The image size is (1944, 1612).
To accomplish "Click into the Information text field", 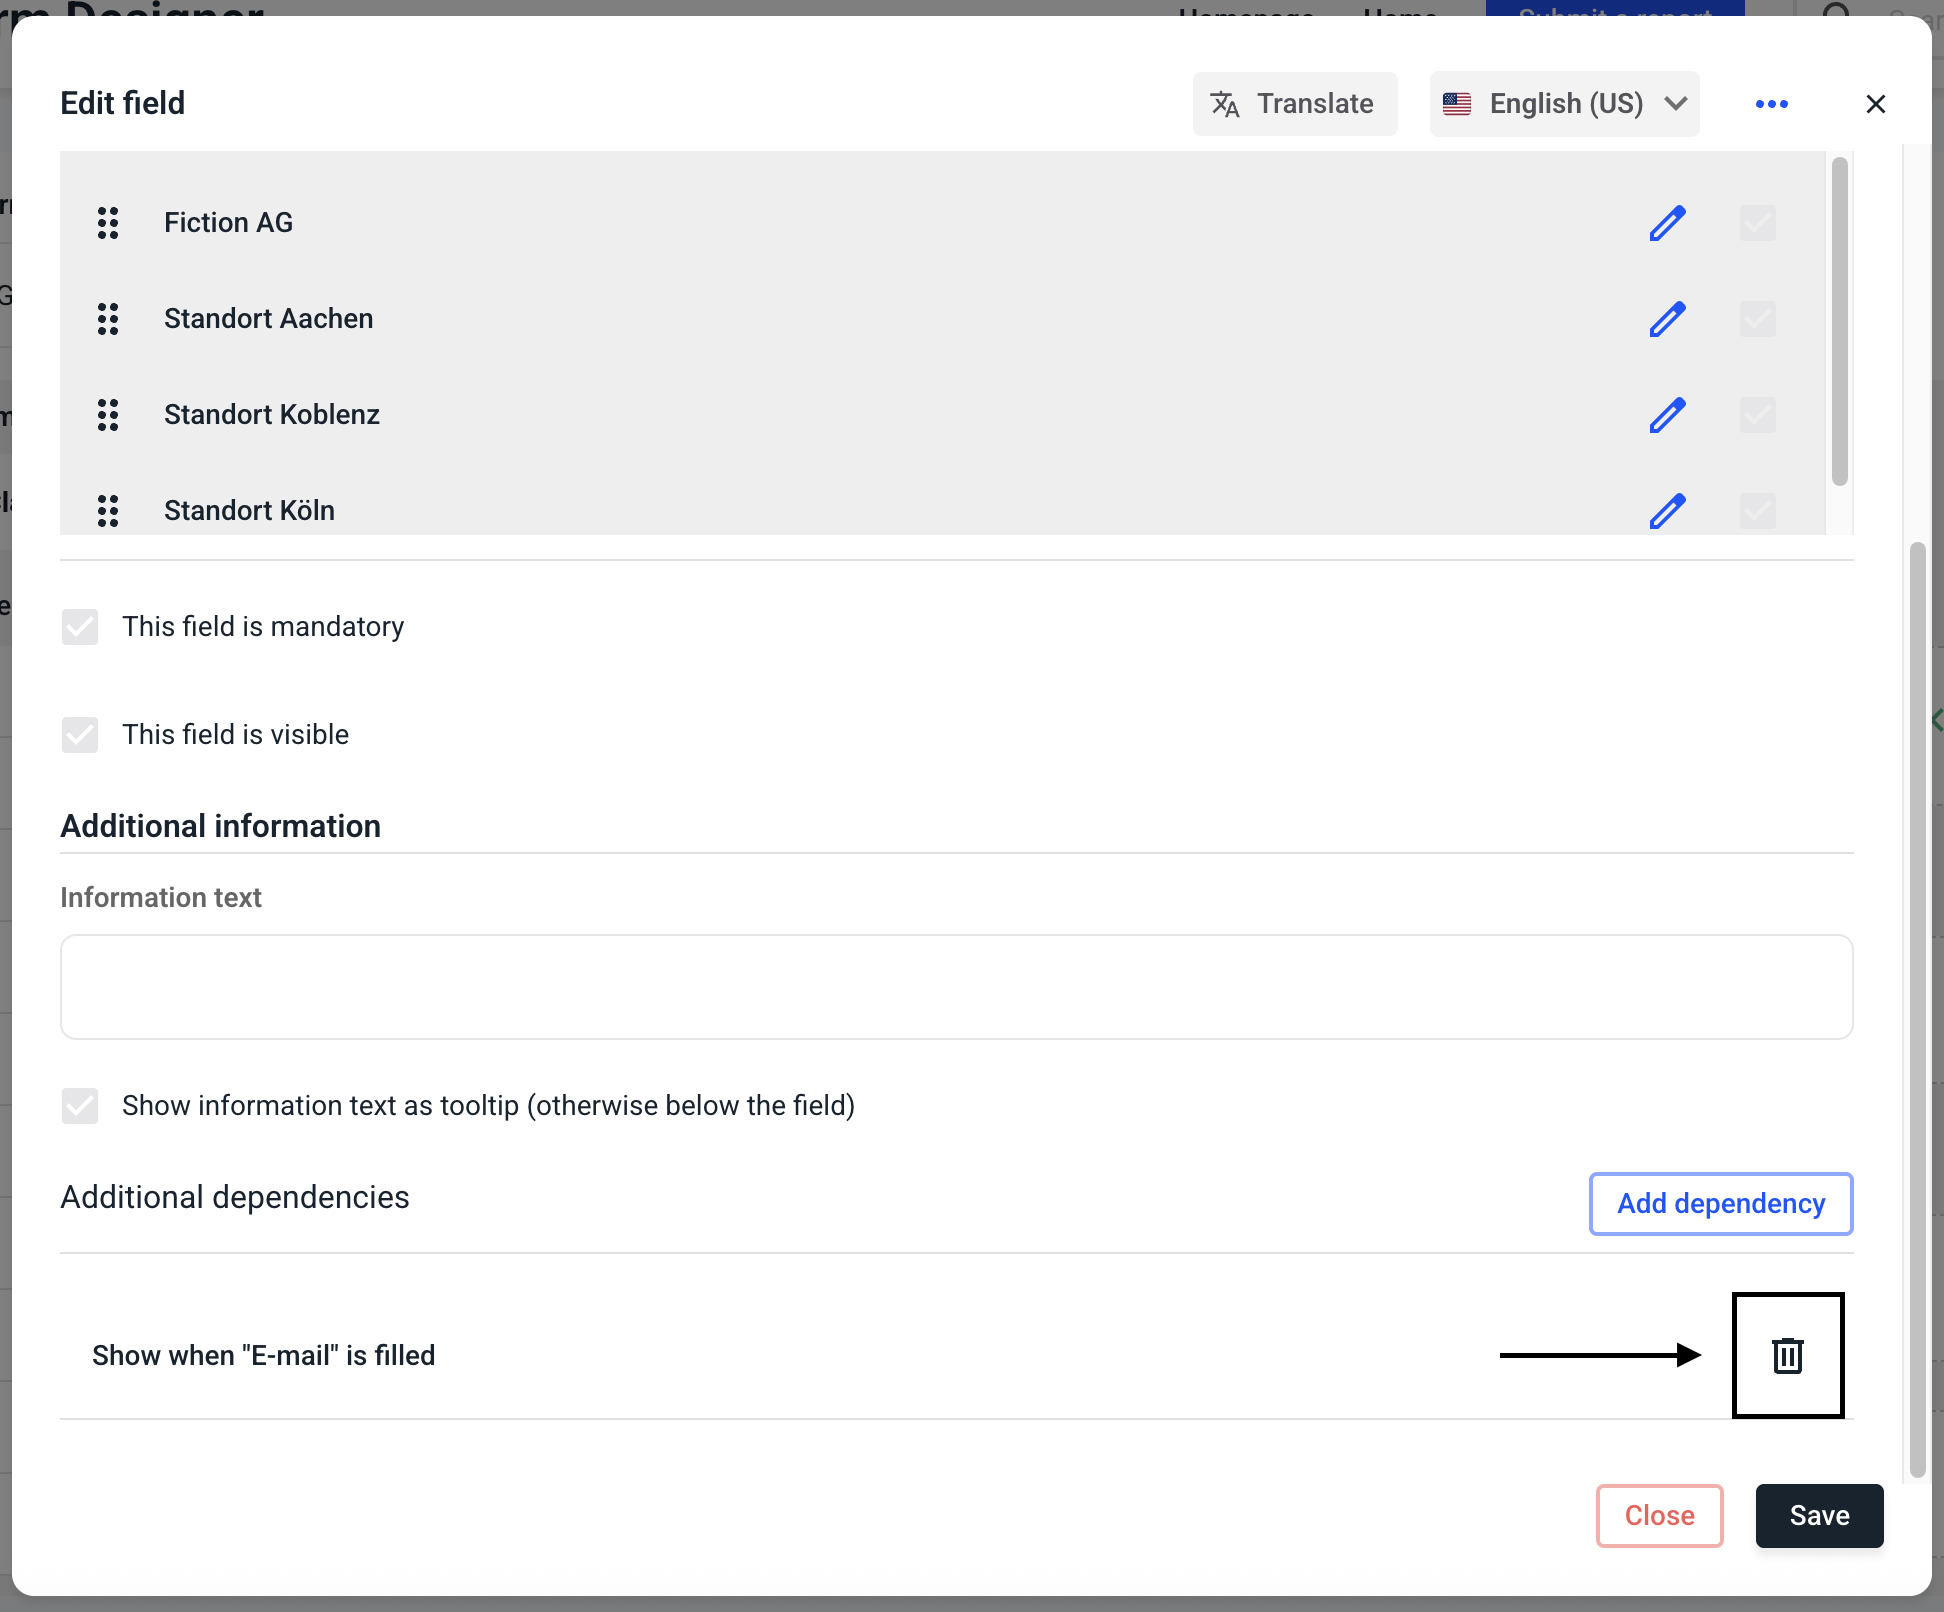I will 956,987.
